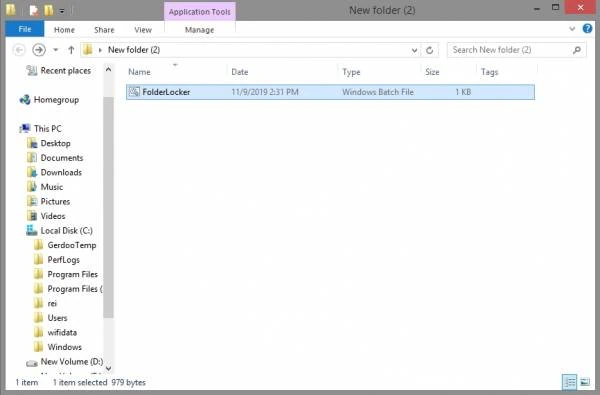Open the Music folder in the sidebar
Image resolution: width=600 pixels, height=395 pixels.
pyautogui.click(x=52, y=187)
